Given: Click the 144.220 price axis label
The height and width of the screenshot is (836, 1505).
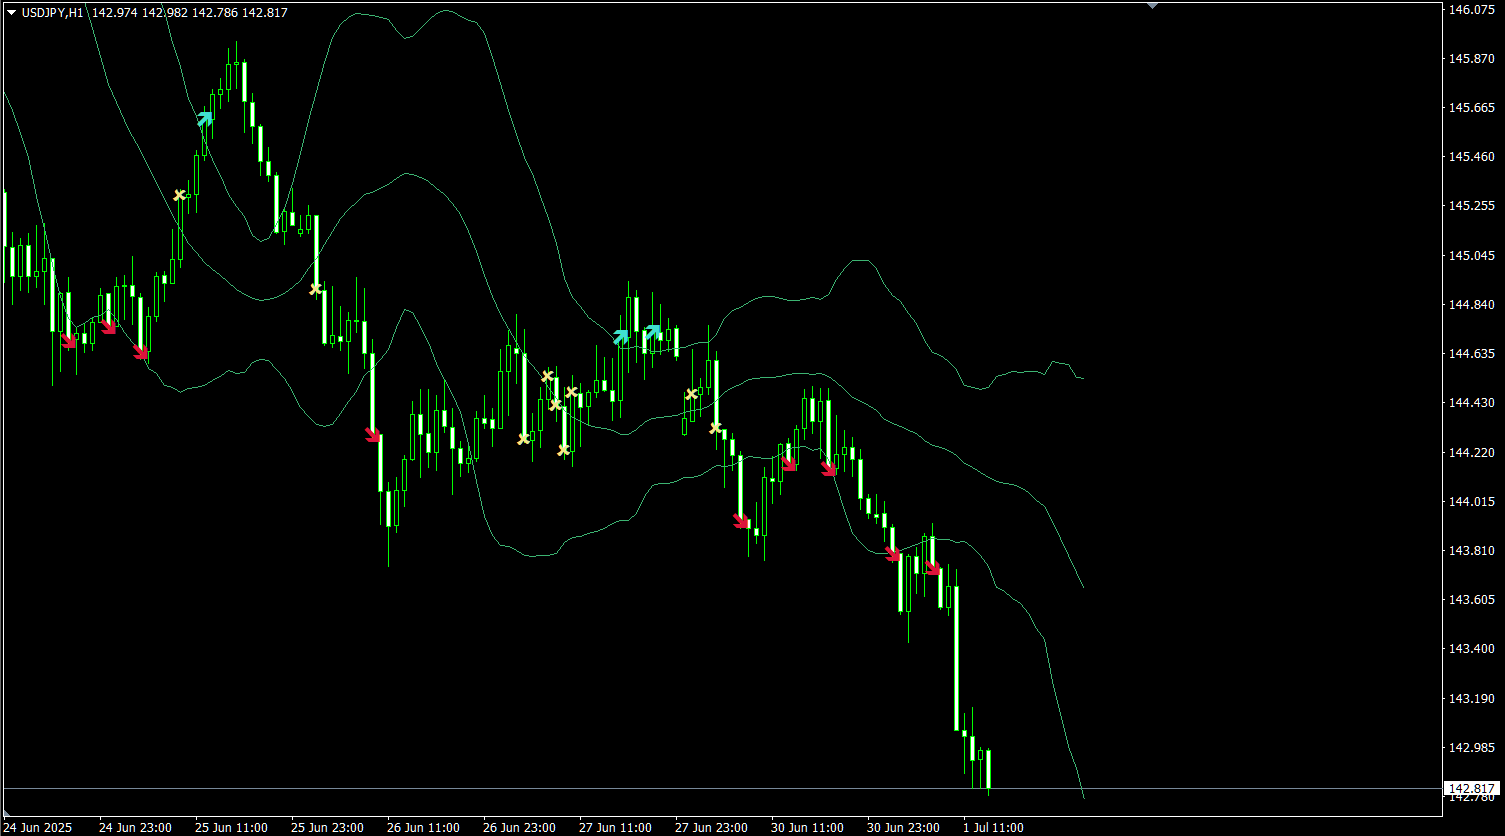Looking at the screenshot, I should click(x=1471, y=453).
